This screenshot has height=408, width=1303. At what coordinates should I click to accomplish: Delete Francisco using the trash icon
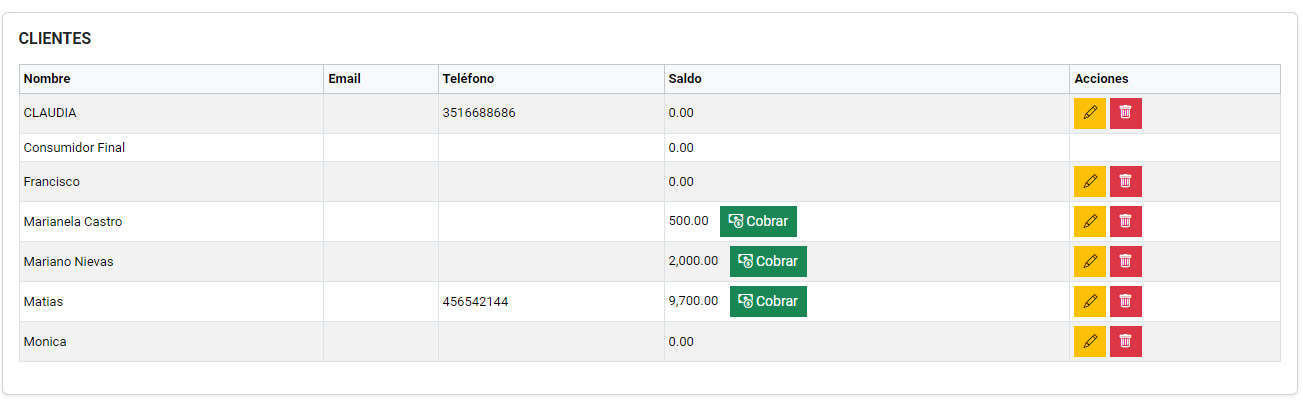tap(1125, 181)
